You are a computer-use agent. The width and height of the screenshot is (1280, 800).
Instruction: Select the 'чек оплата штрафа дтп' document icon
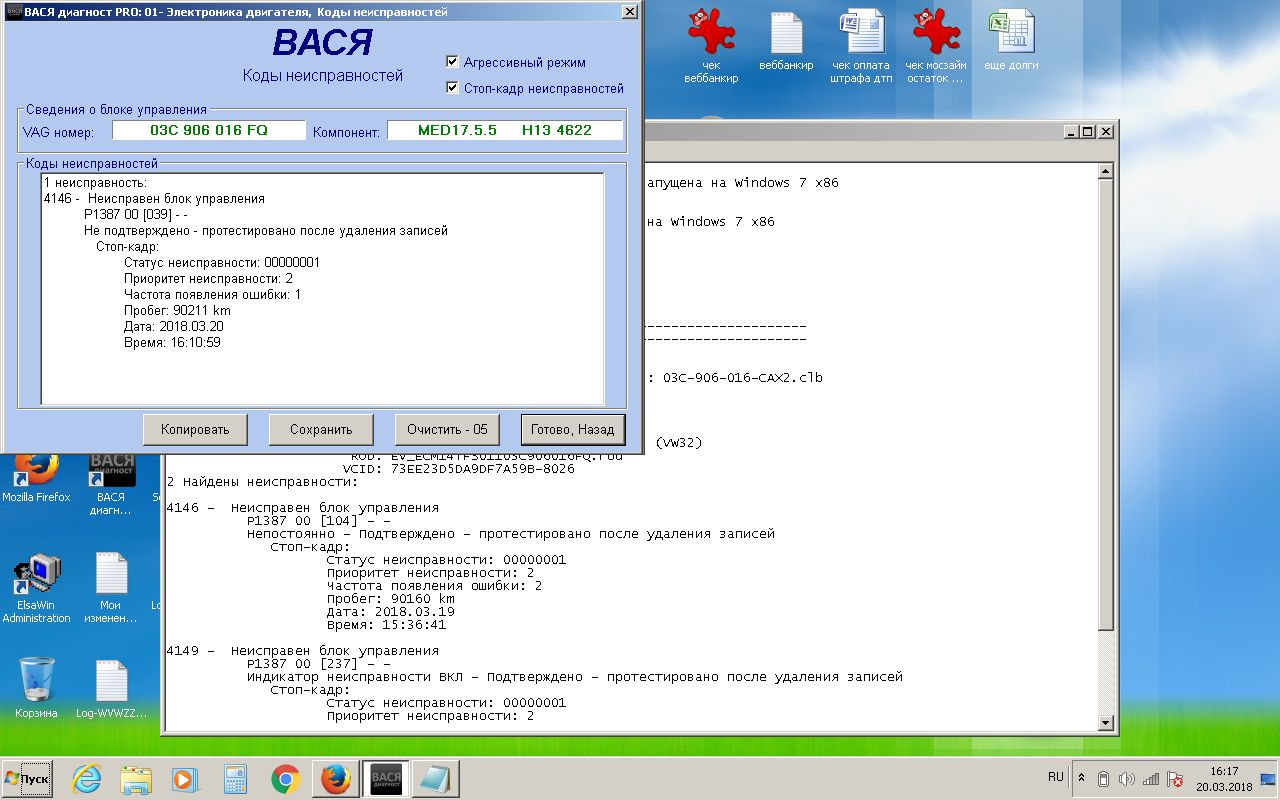point(861,47)
